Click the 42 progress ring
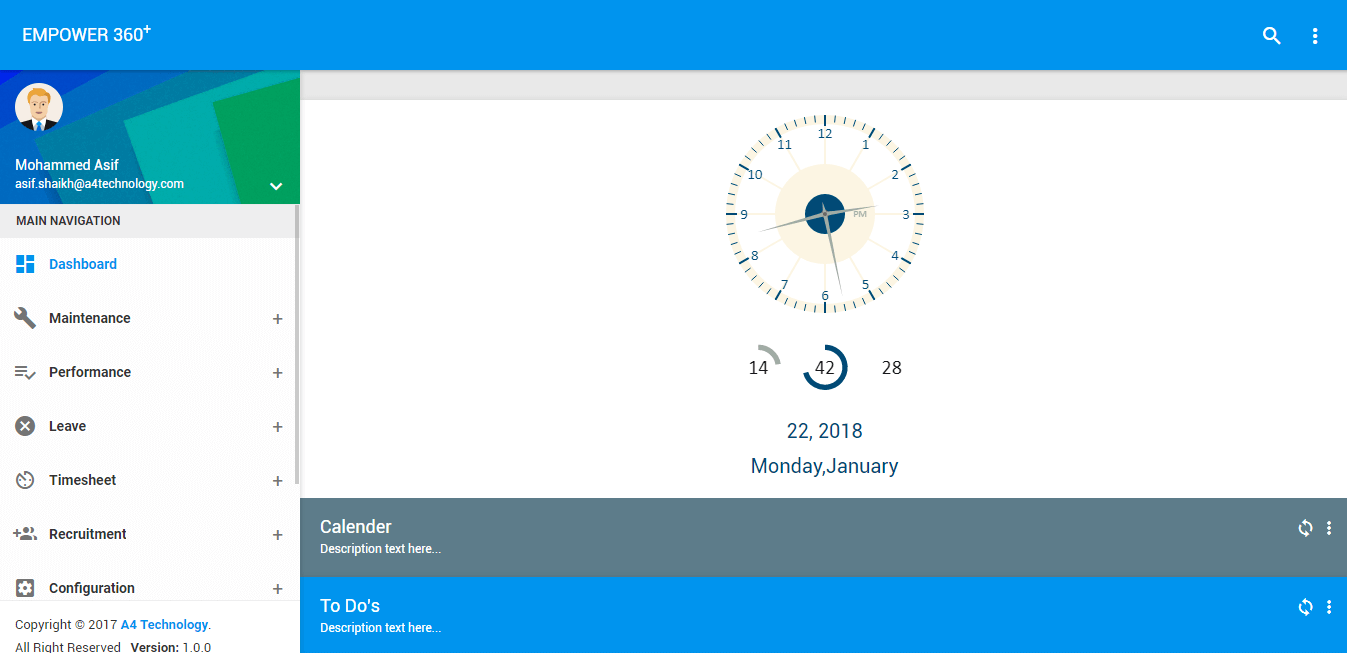Screen dimensions: 1347x653 825,367
